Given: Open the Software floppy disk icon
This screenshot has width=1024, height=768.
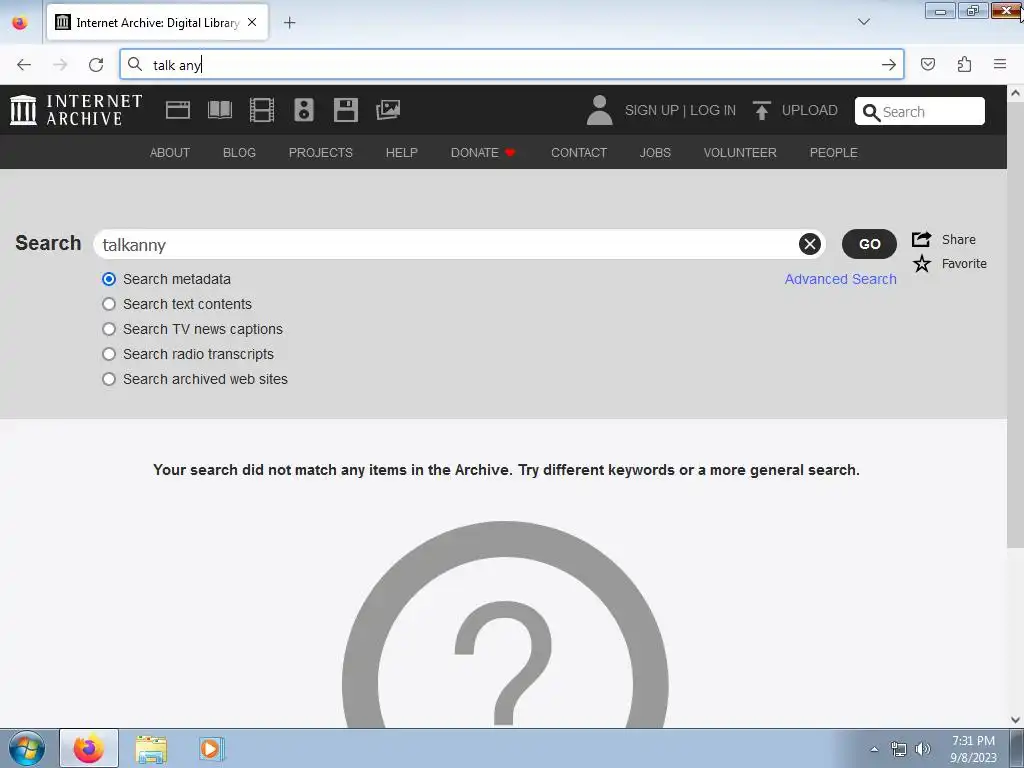Looking at the screenshot, I should tap(345, 110).
